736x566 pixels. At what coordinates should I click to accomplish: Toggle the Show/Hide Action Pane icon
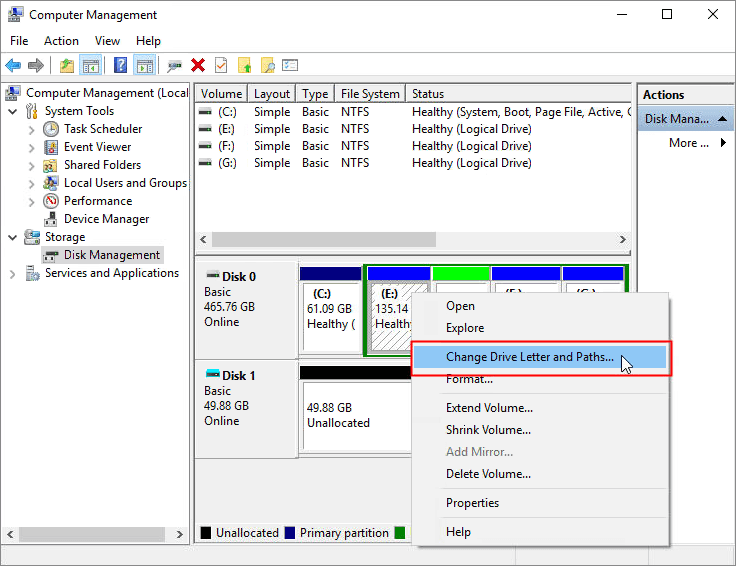click(145, 65)
